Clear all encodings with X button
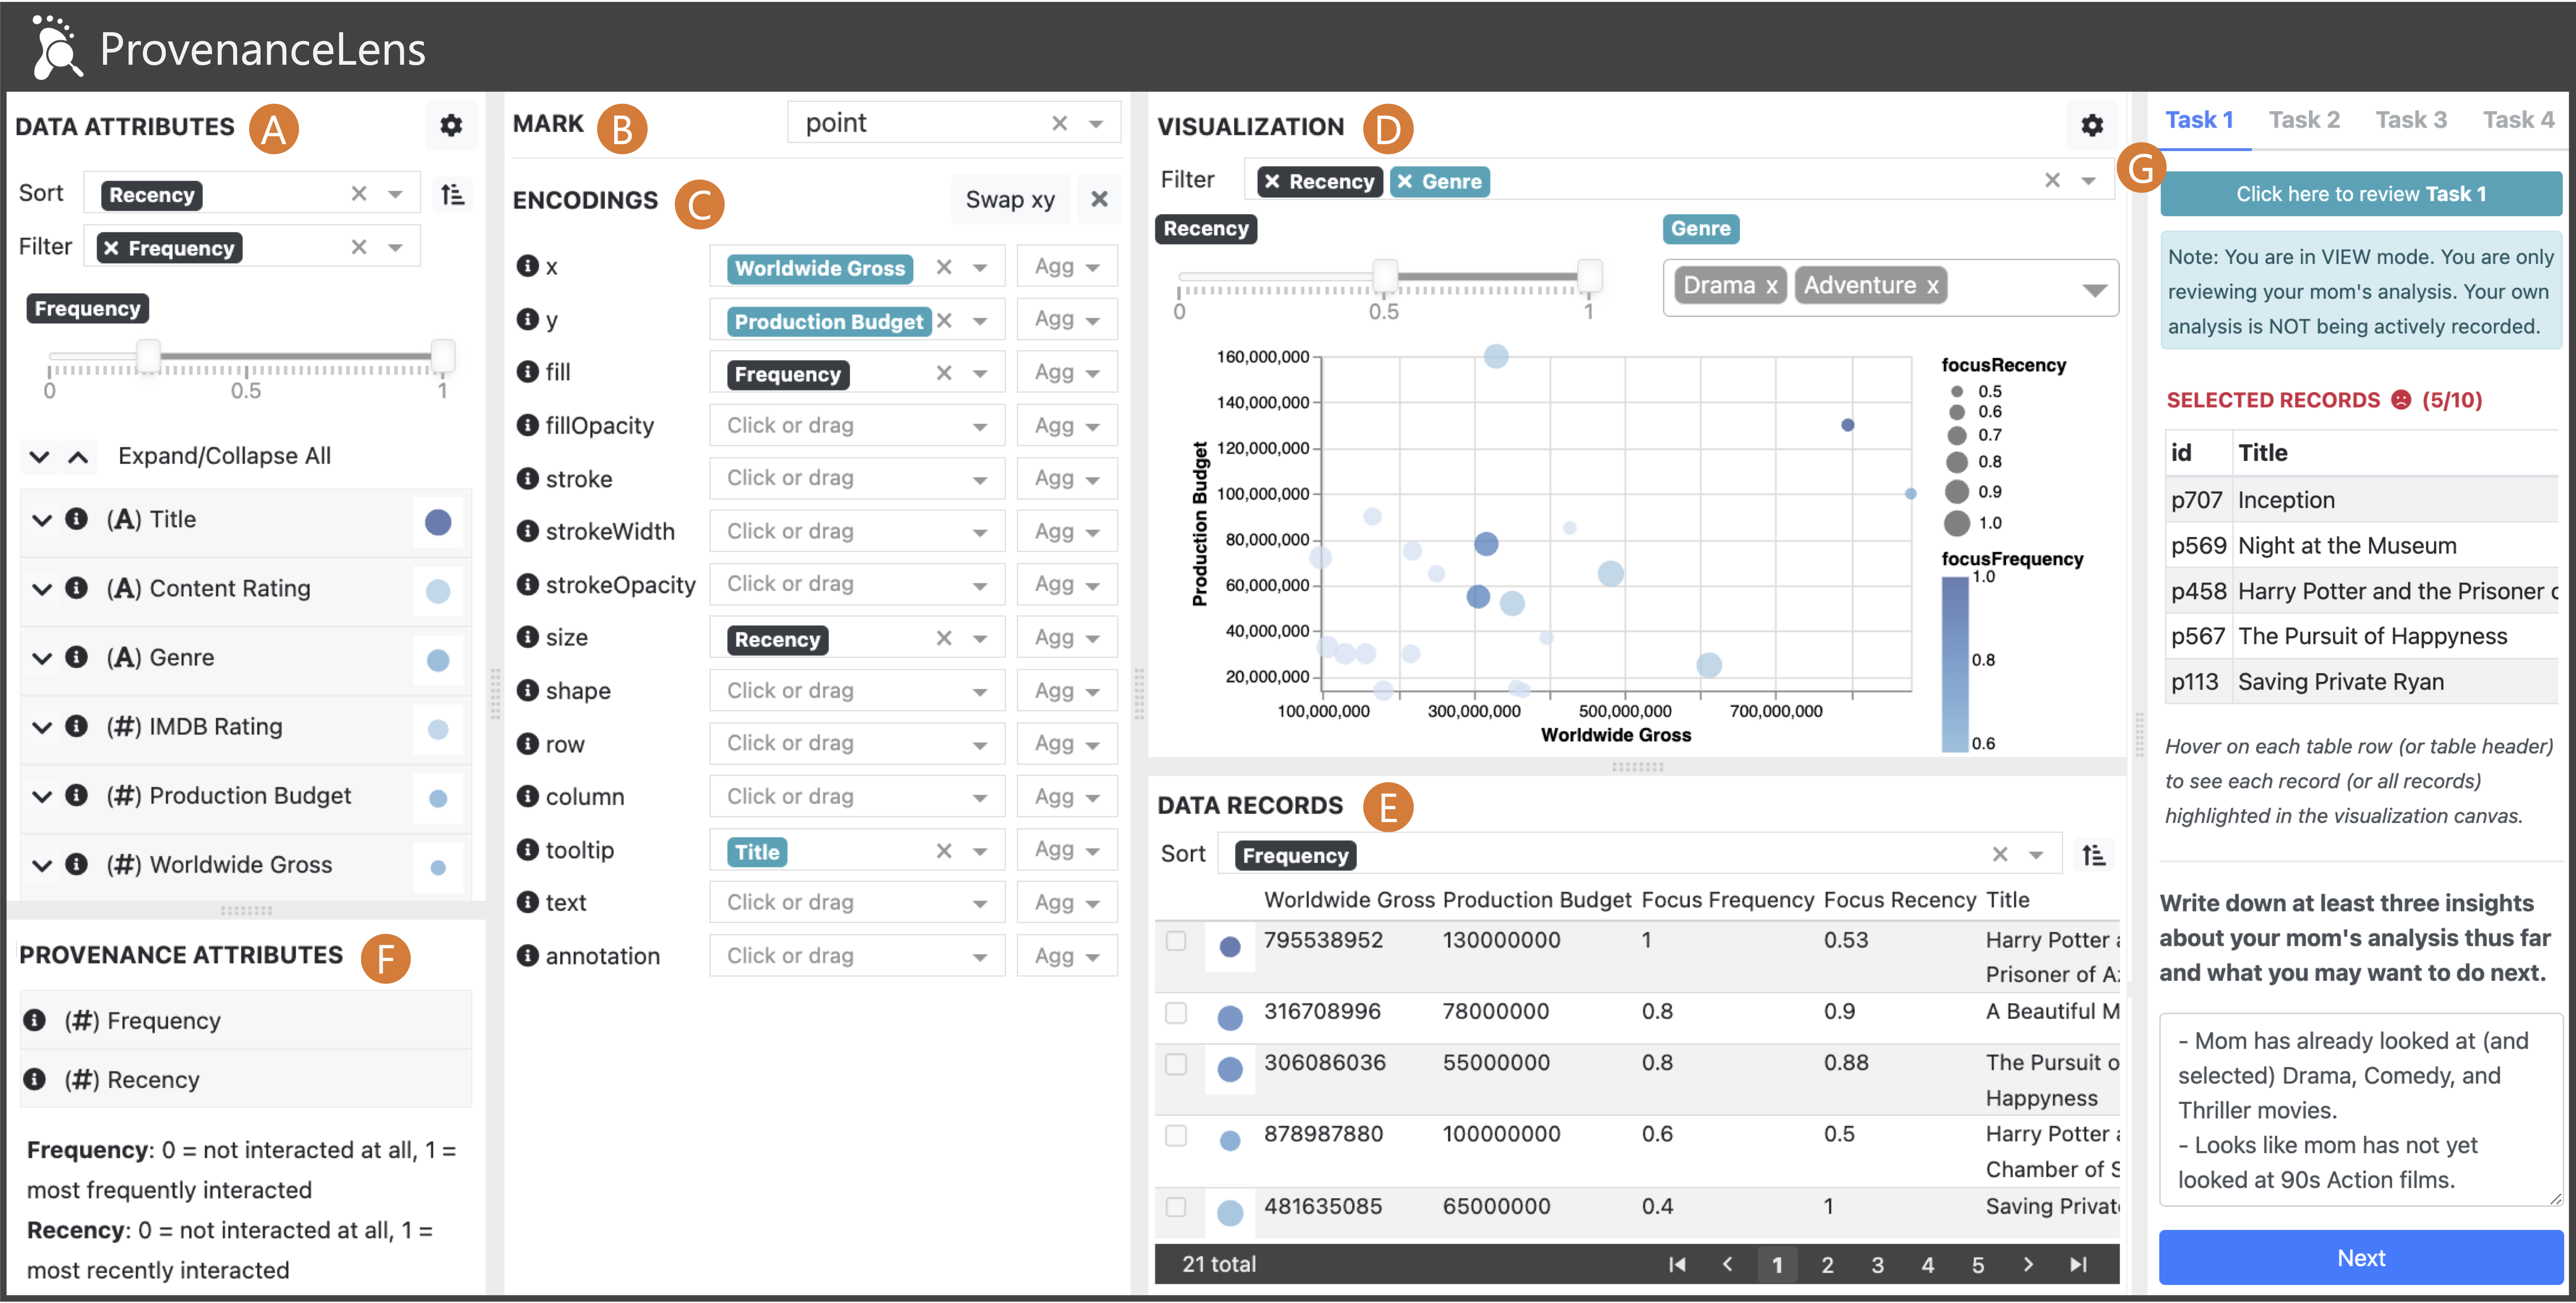2576x1303 pixels. [x=1099, y=199]
